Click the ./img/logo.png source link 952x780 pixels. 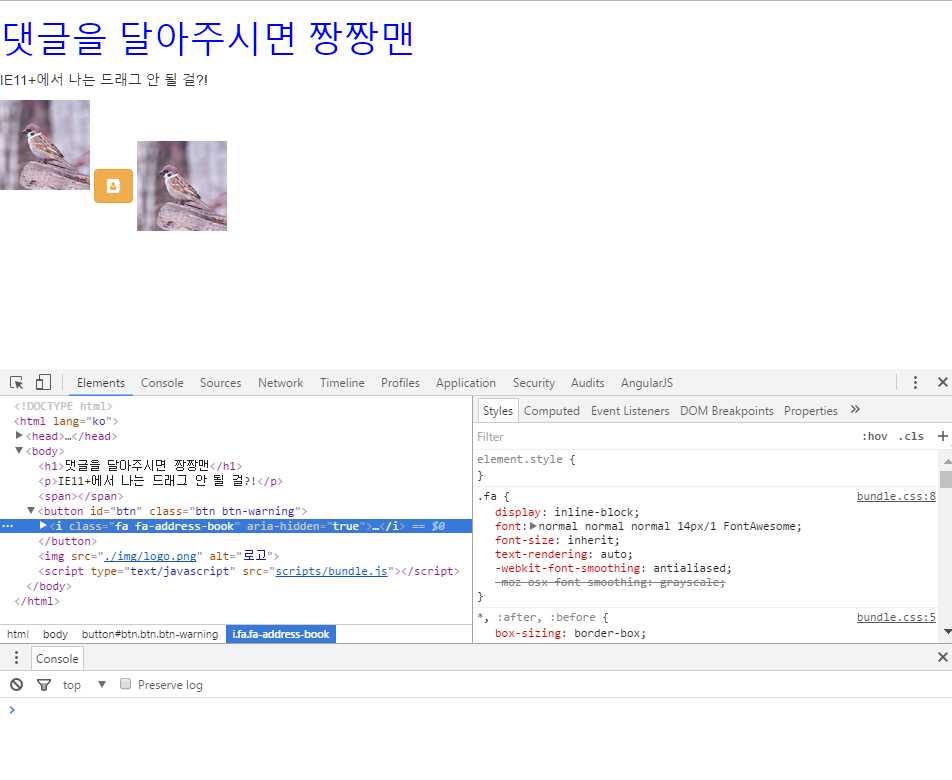150,556
